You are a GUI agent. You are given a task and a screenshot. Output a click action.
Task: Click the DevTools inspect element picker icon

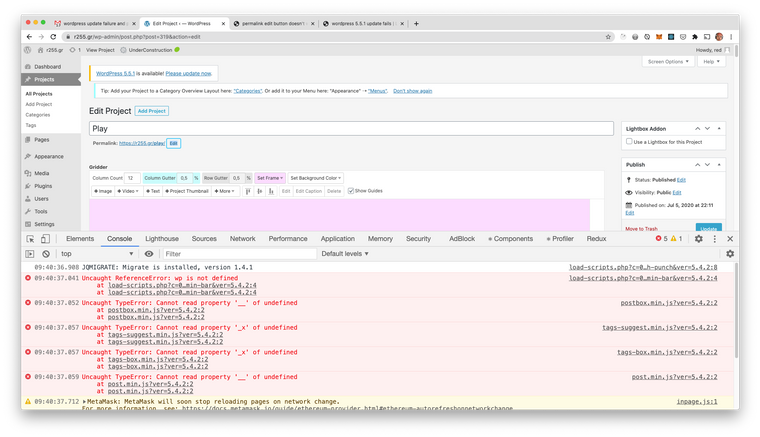(x=30, y=239)
